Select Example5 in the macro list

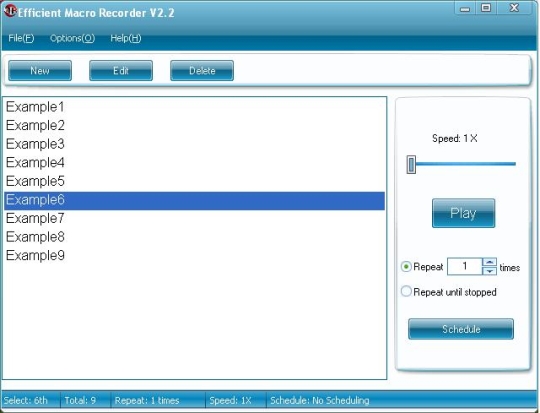click(x=194, y=181)
